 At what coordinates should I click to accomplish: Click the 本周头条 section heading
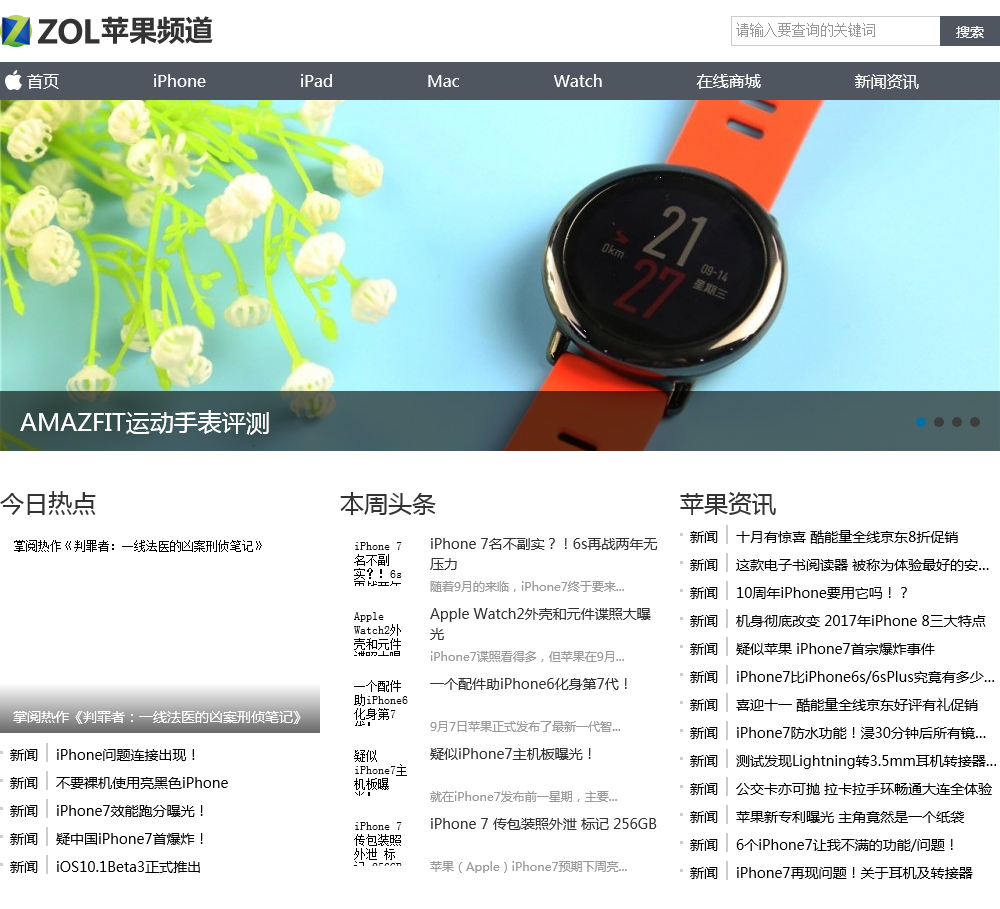tap(388, 505)
